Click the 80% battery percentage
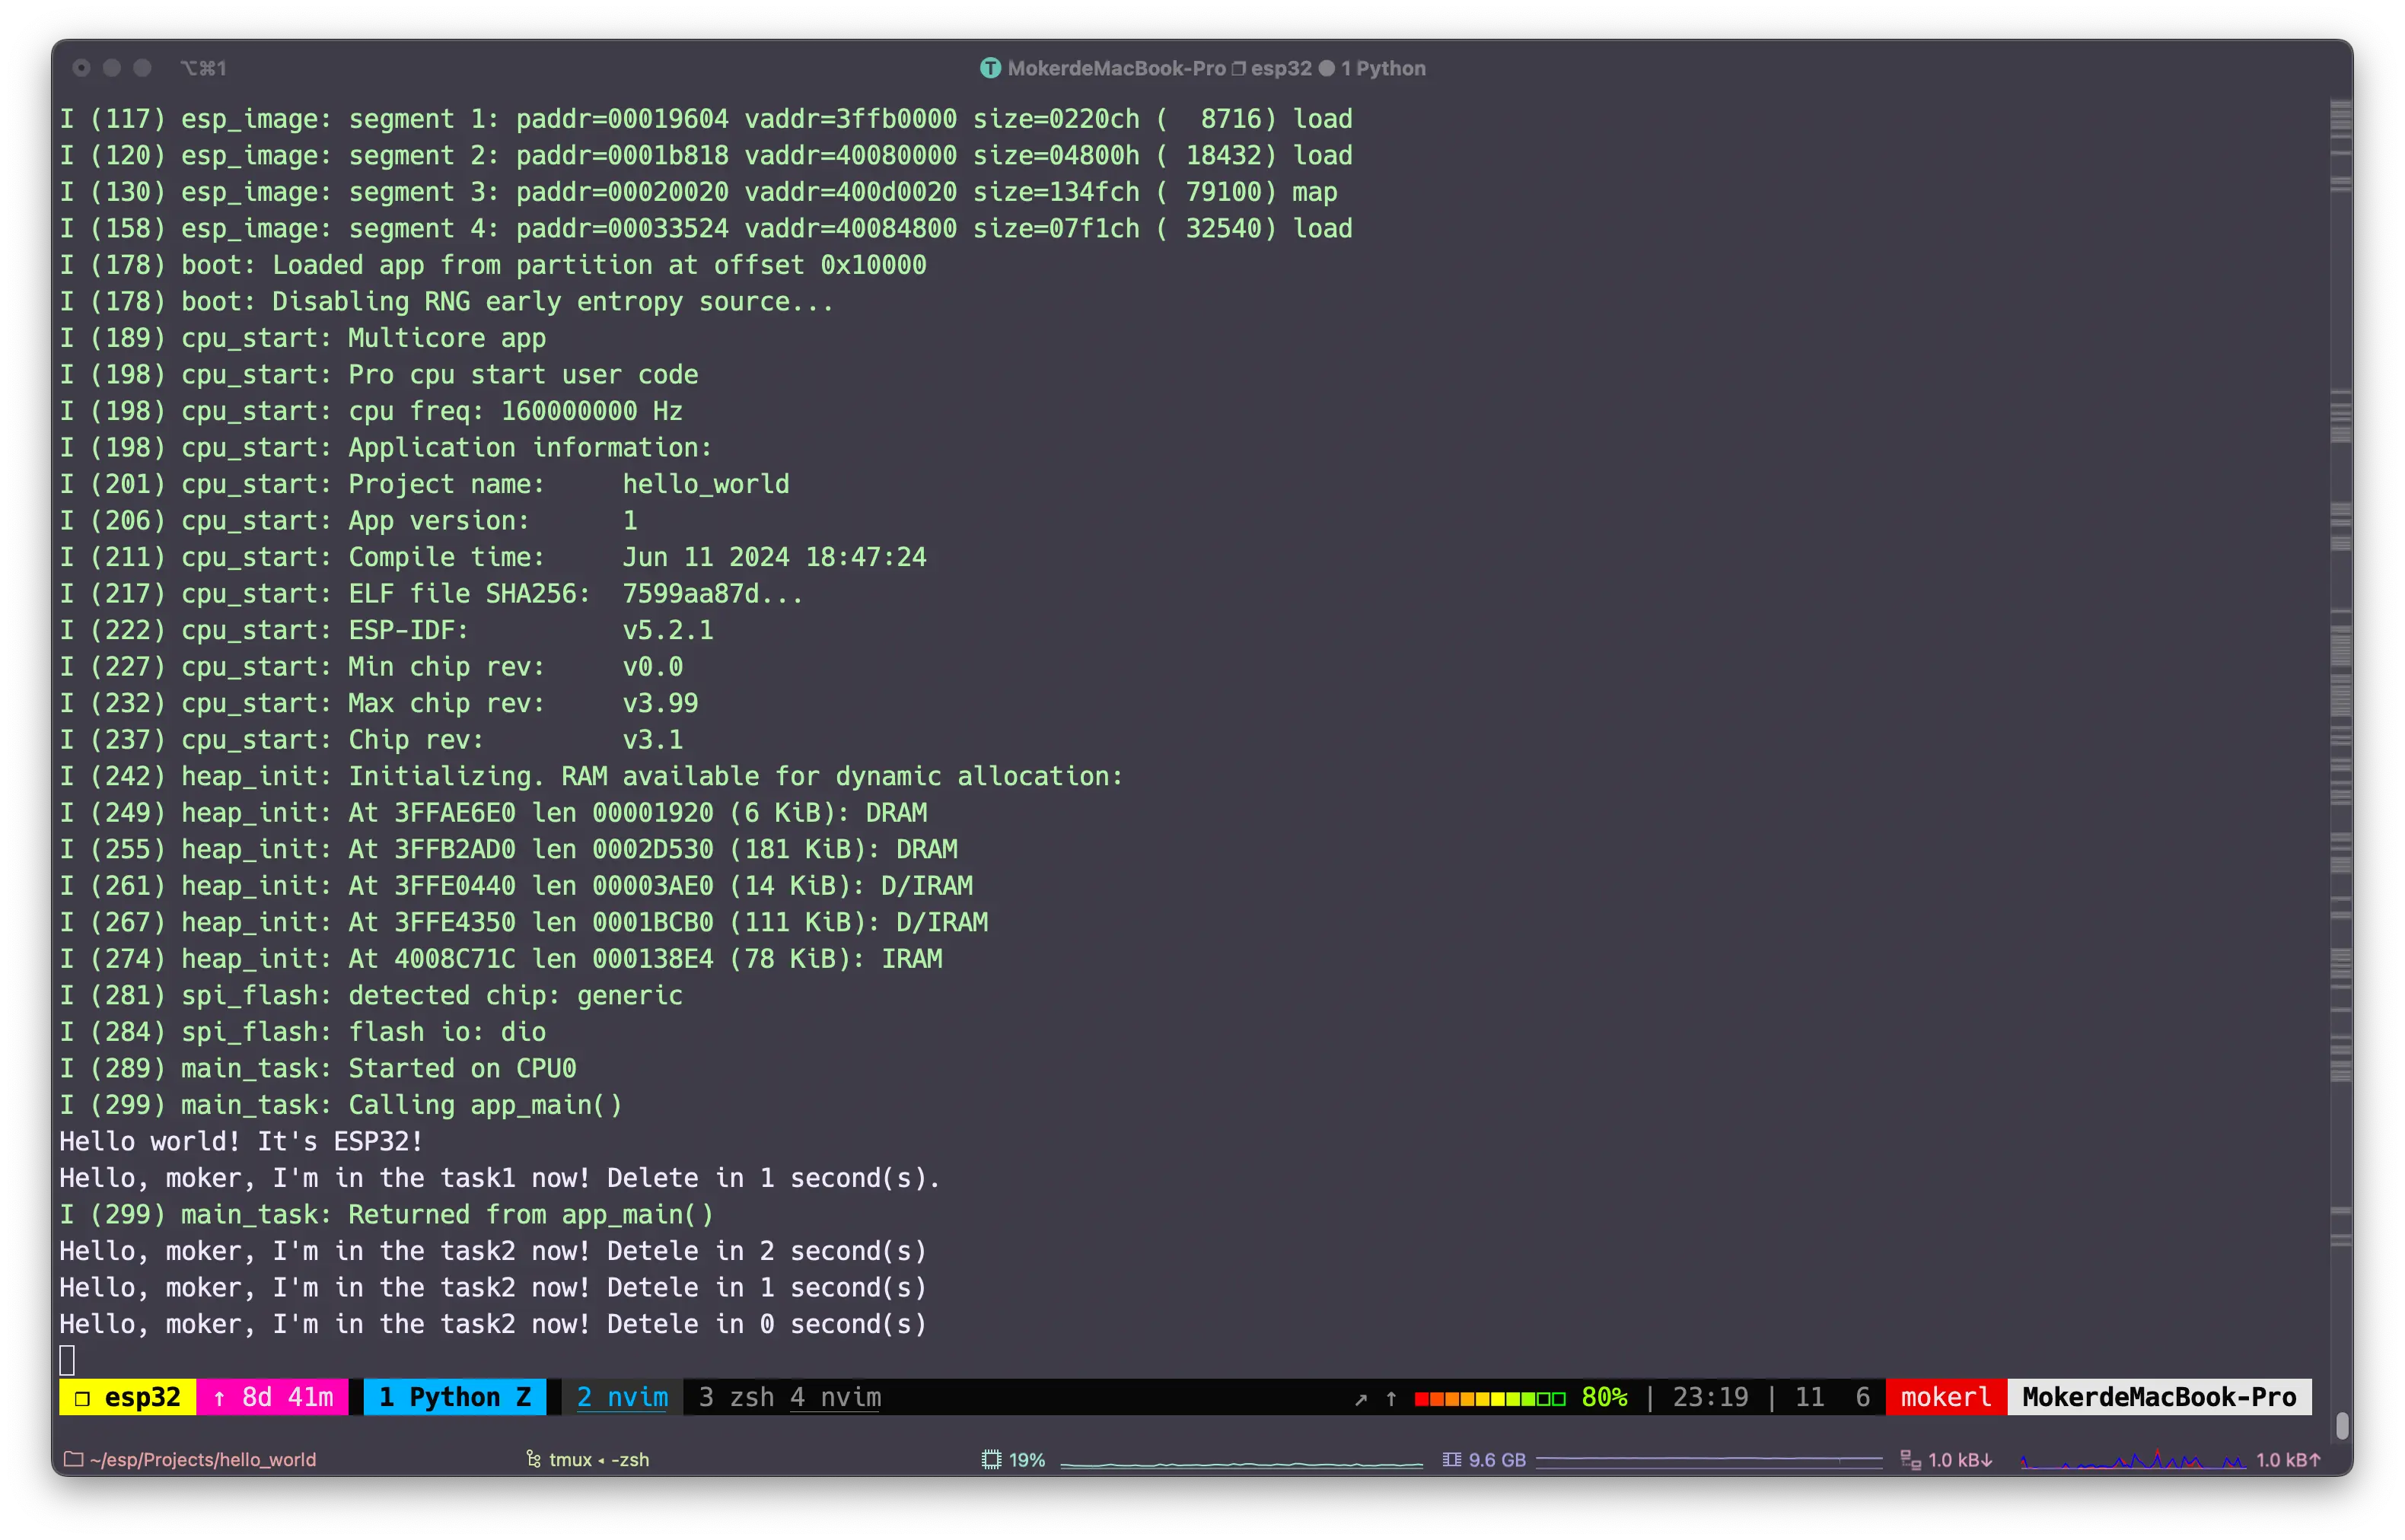 1604,1397
